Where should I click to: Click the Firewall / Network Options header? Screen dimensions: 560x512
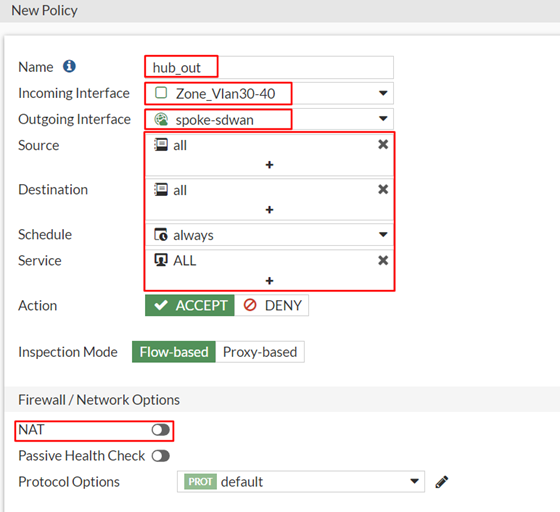tap(99, 400)
